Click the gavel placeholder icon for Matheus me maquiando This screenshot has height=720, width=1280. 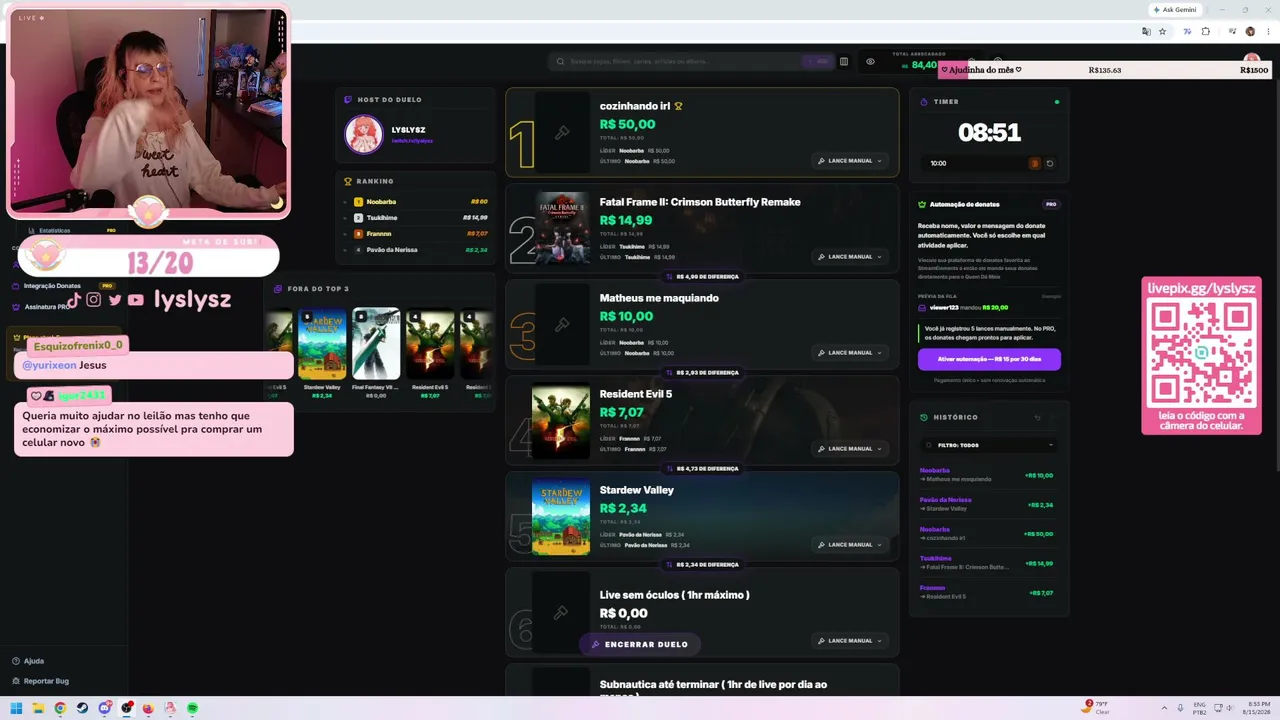pyautogui.click(x=562, y=324)
